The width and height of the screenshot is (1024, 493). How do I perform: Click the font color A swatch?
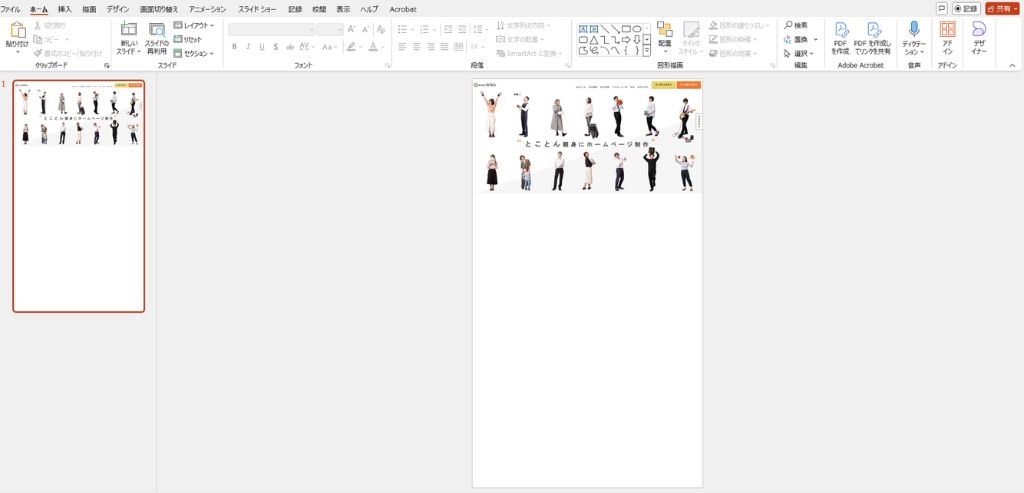(x=371, y=46)
